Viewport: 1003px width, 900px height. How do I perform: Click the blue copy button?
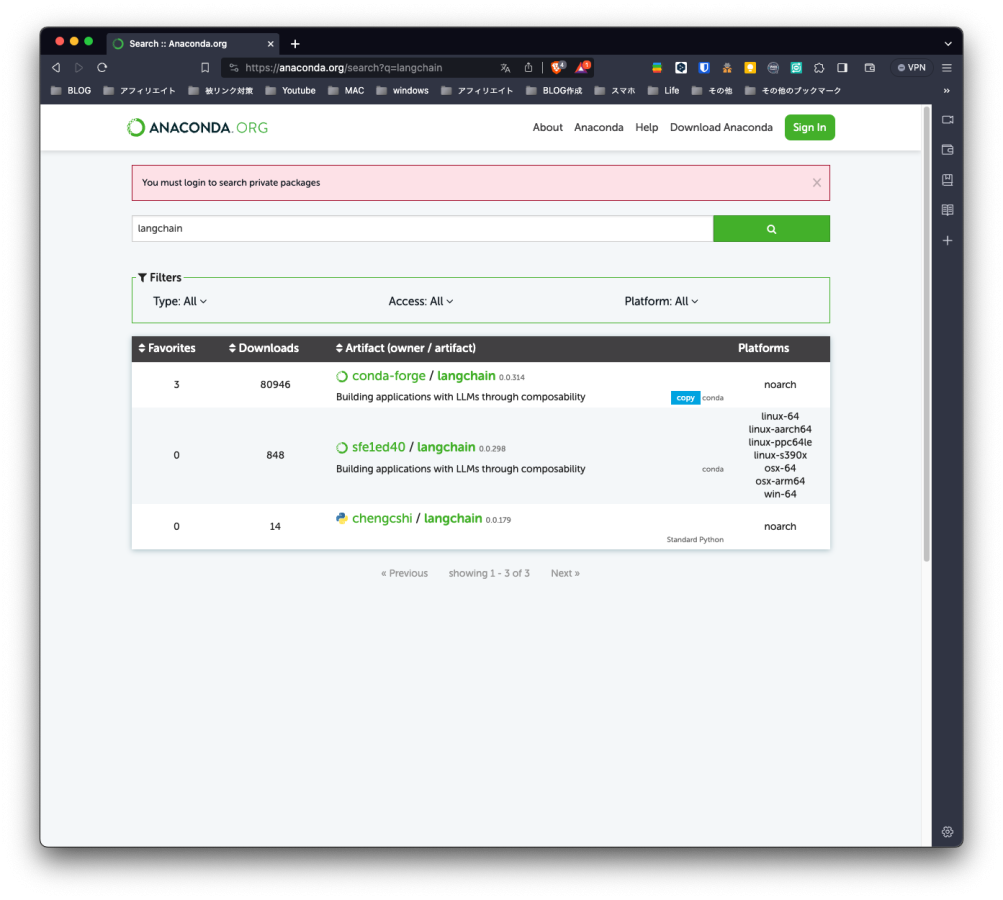coord(685,398)
